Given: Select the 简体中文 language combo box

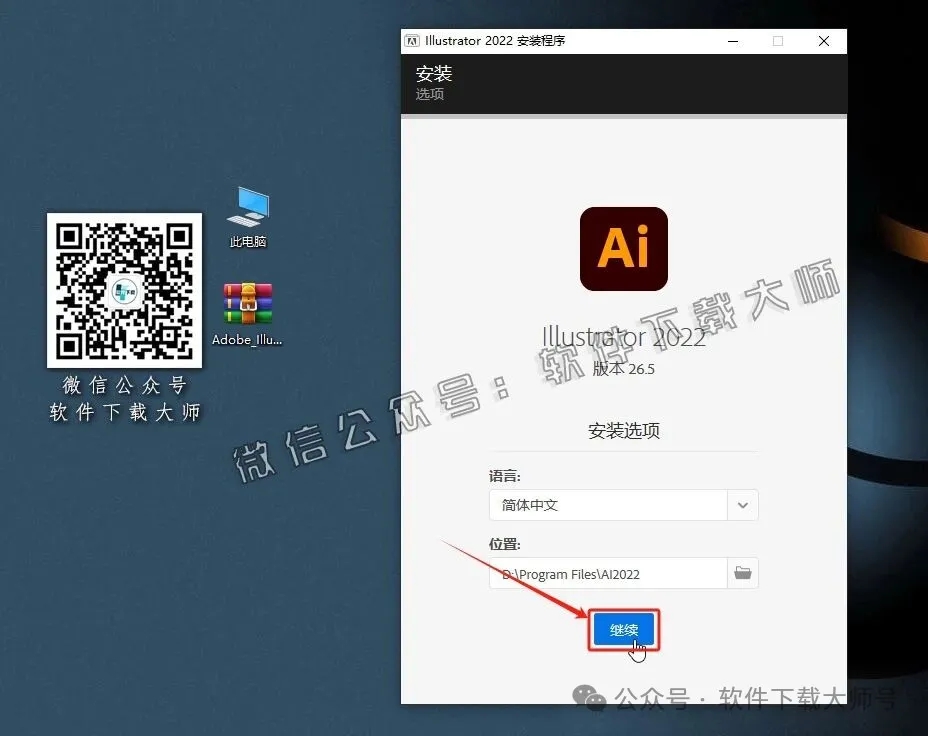Looking at the screenshot, I should 610,505.
